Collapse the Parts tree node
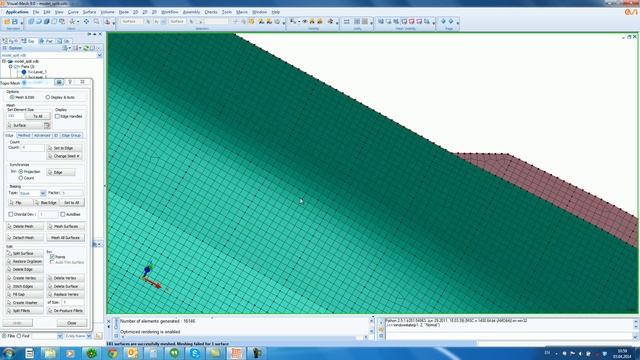640x360 pixels. 11,67
